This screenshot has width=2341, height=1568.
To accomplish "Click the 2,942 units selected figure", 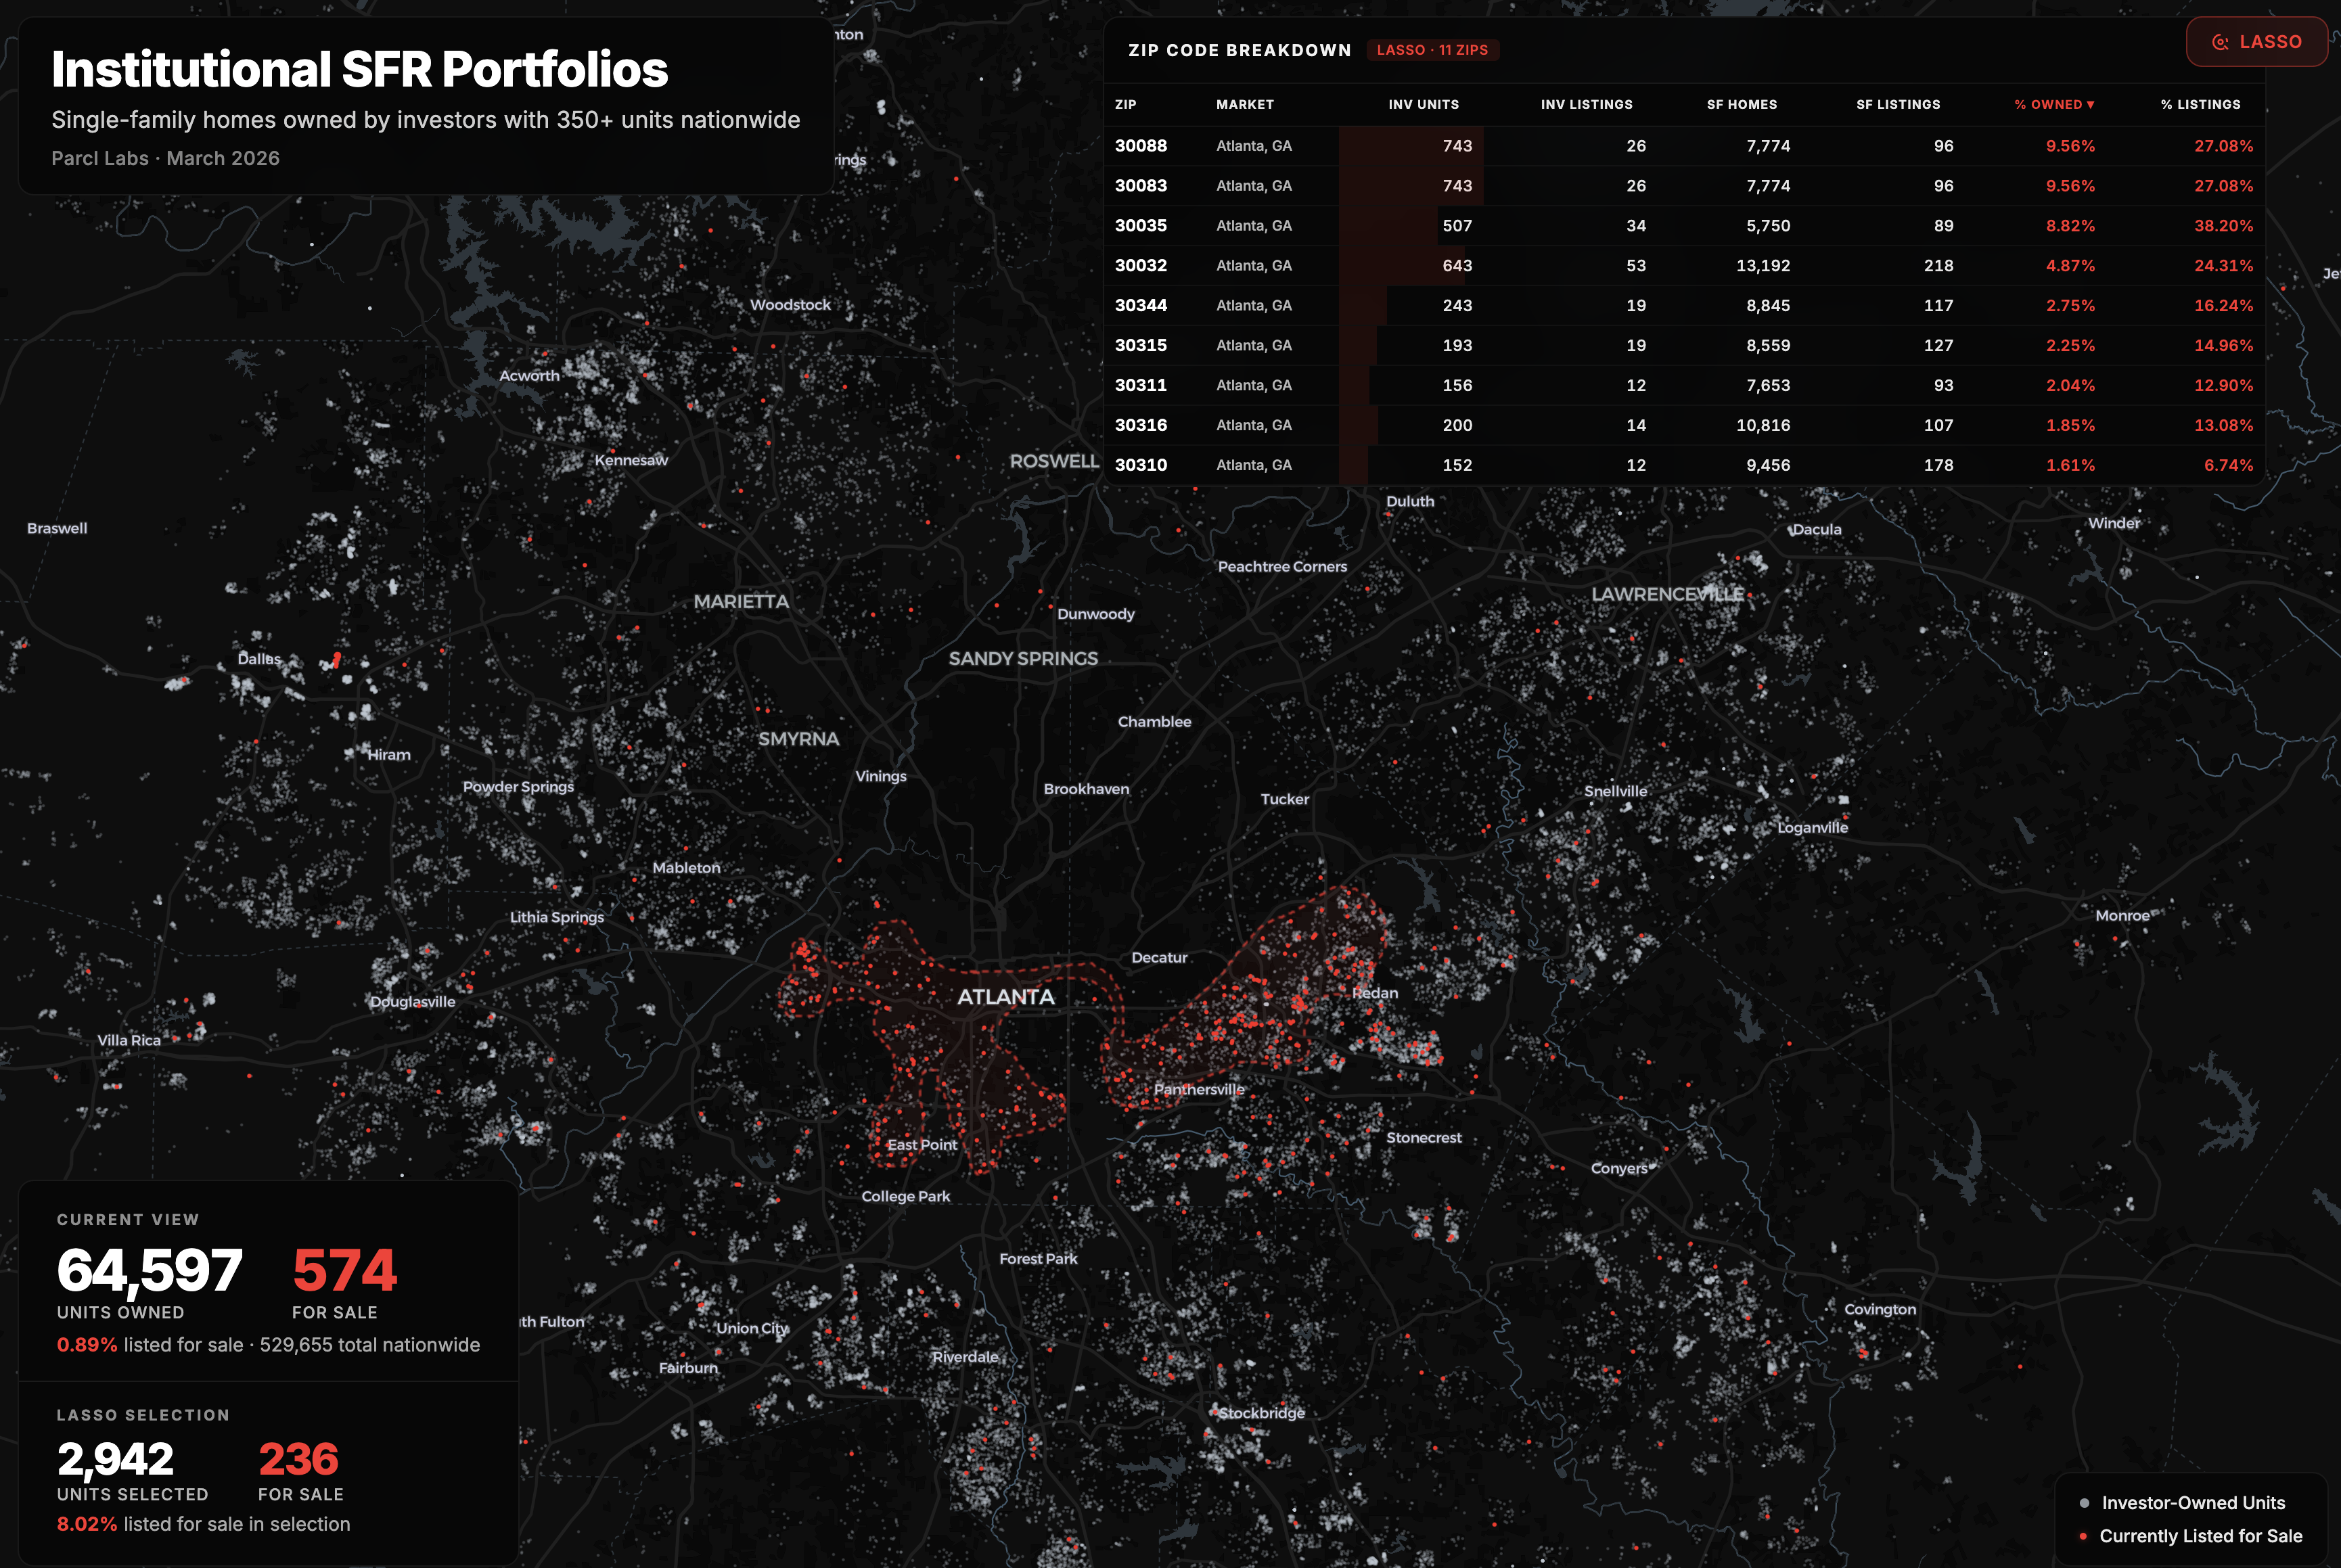I will (115, 1459).
